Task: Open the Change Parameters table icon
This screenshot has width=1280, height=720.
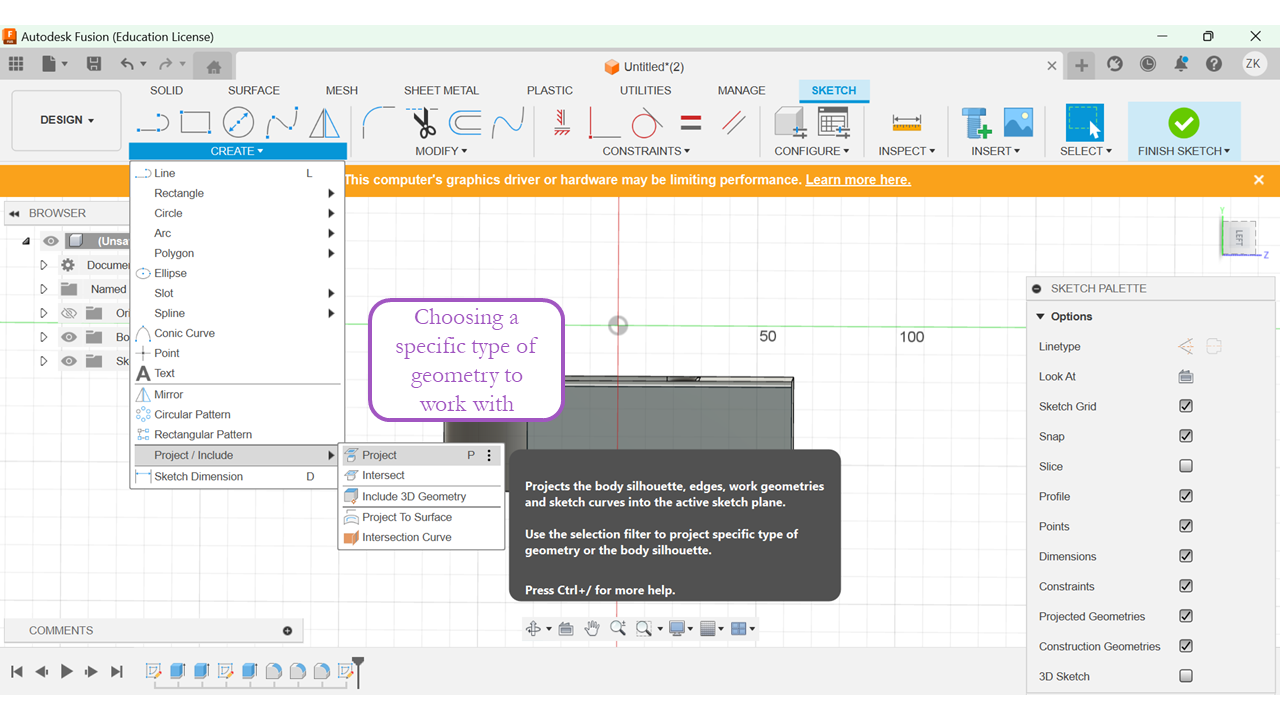Action: 834,123
